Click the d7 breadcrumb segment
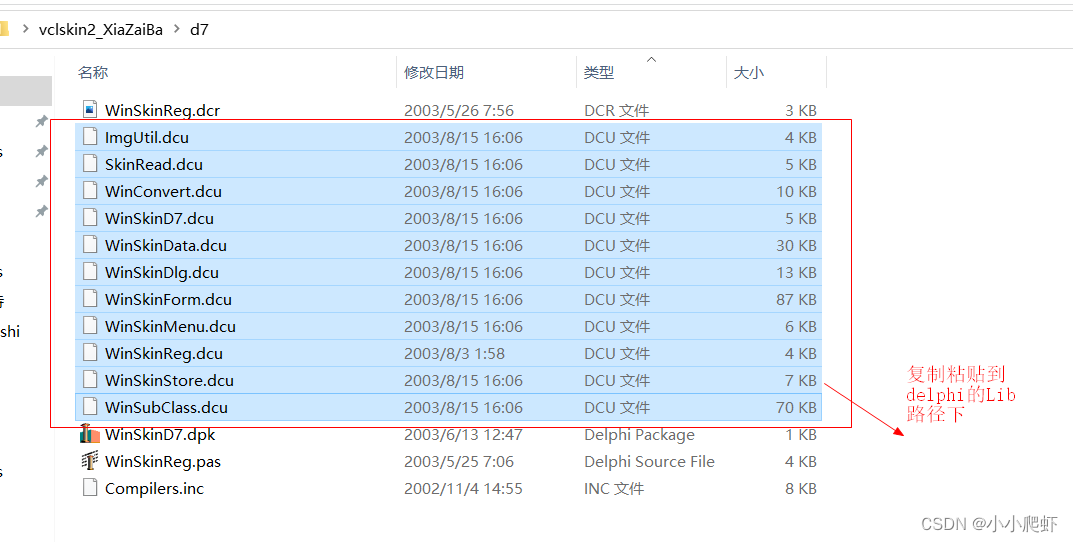1073x542 pixels. tap(199, 29)
